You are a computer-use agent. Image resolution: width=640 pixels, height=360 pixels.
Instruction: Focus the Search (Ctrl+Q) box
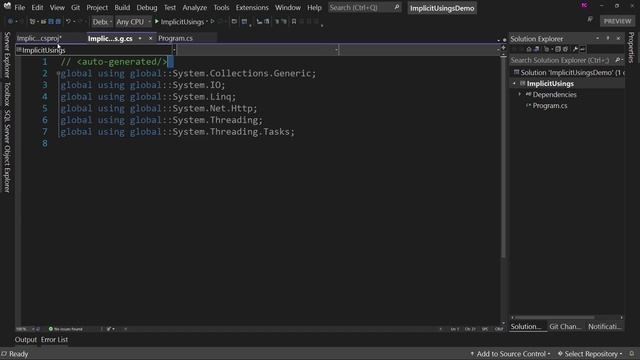coord(364,8)
